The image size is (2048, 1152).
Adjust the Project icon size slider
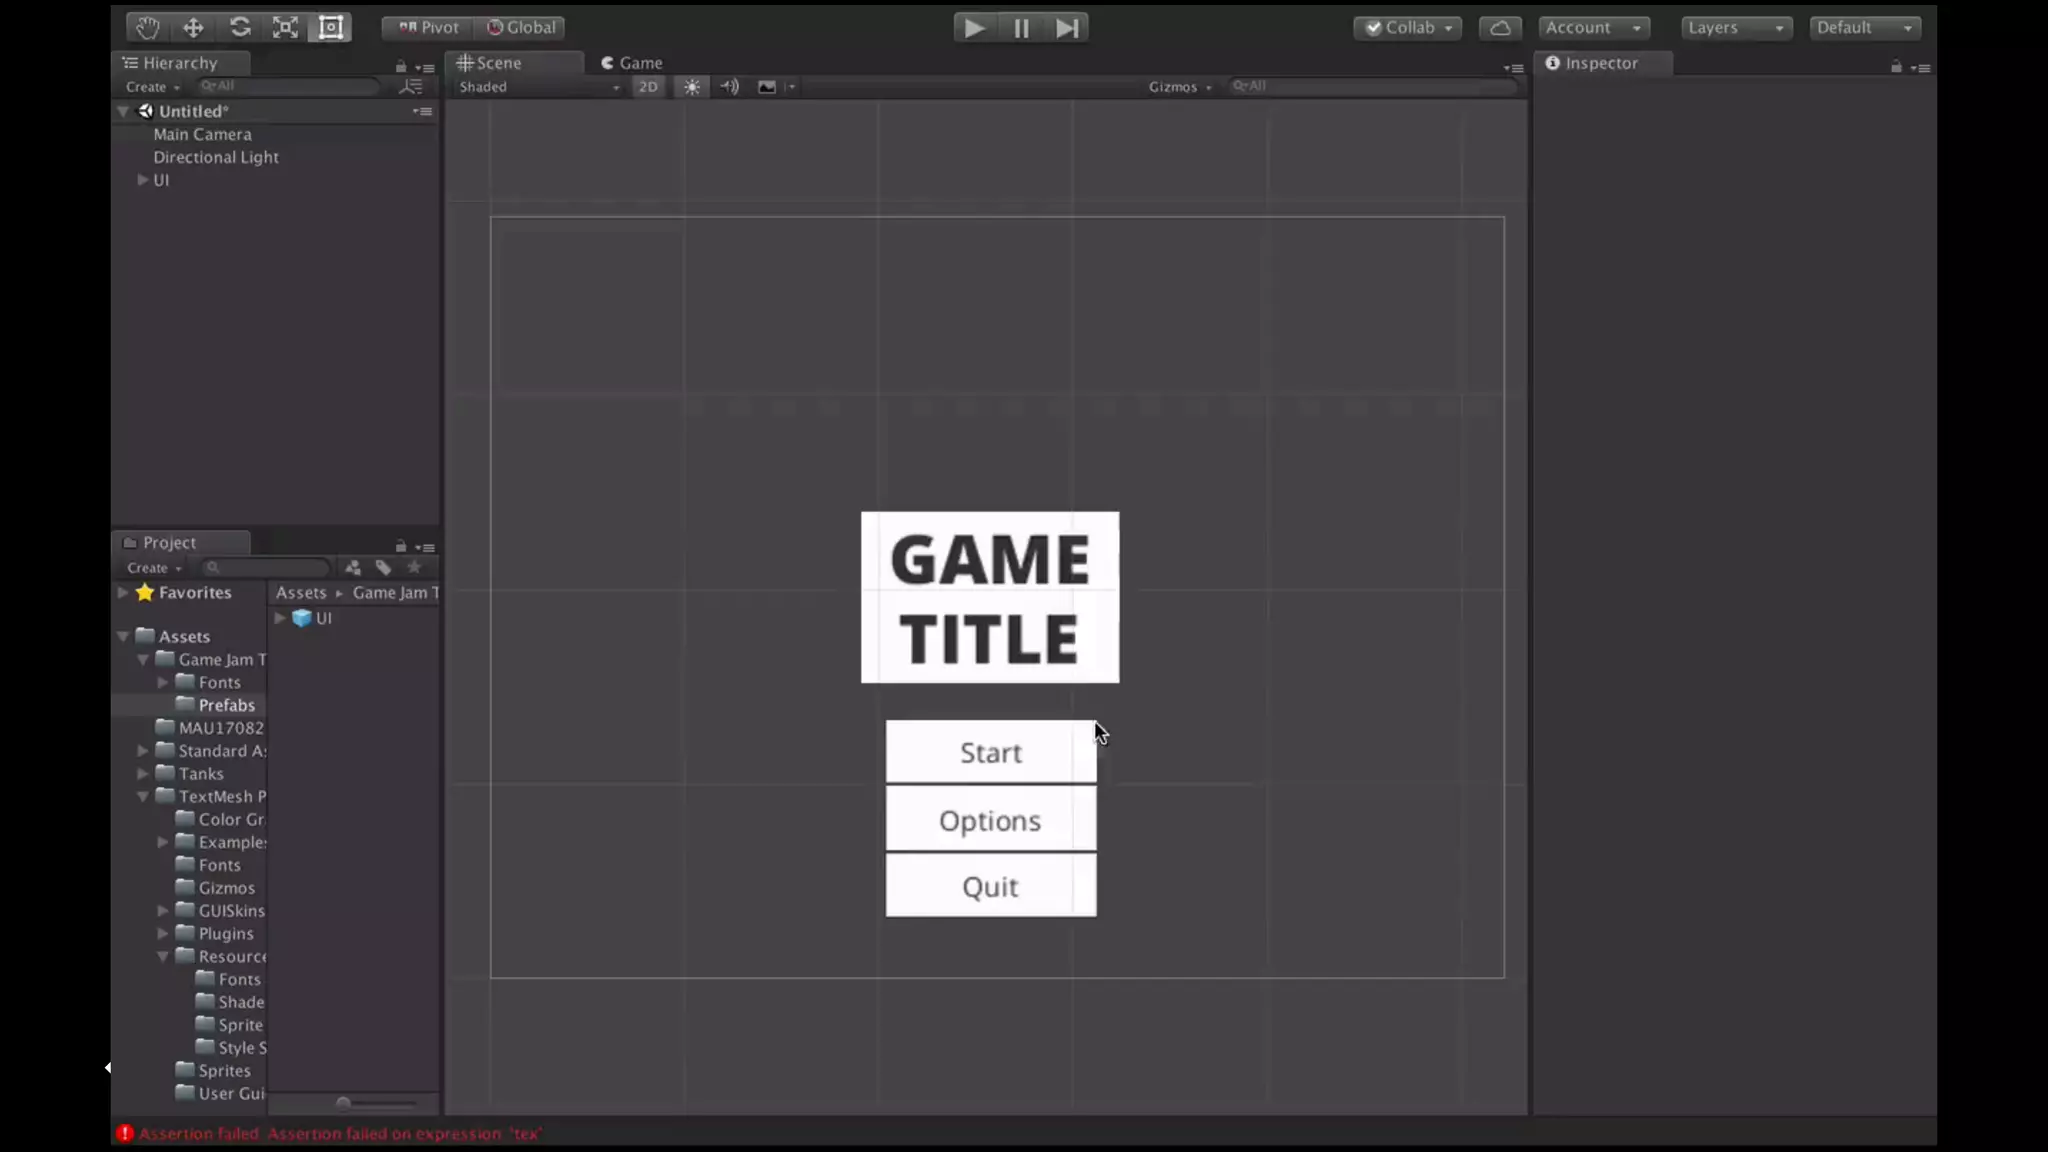click(x=344, y=1103)
